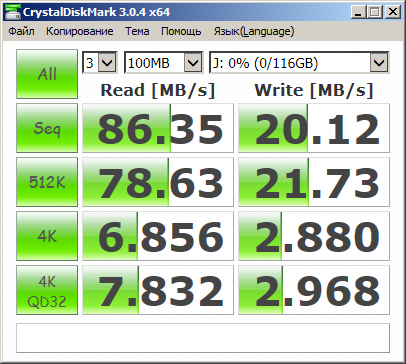This screenshot has height=364, width=406.
Task: Click the Write [MB/s] column header
Action: [x=314, y=90]
